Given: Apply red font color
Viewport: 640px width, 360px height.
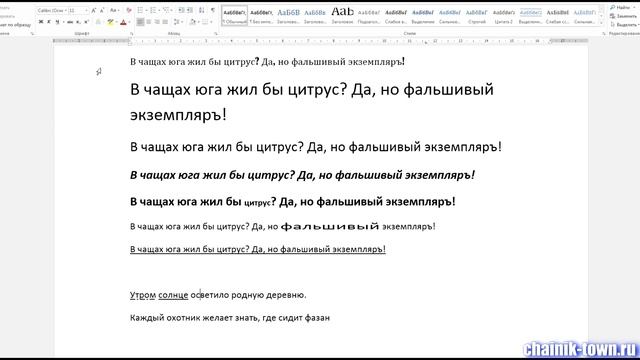Looking at the screenshot, I should 123,22.
